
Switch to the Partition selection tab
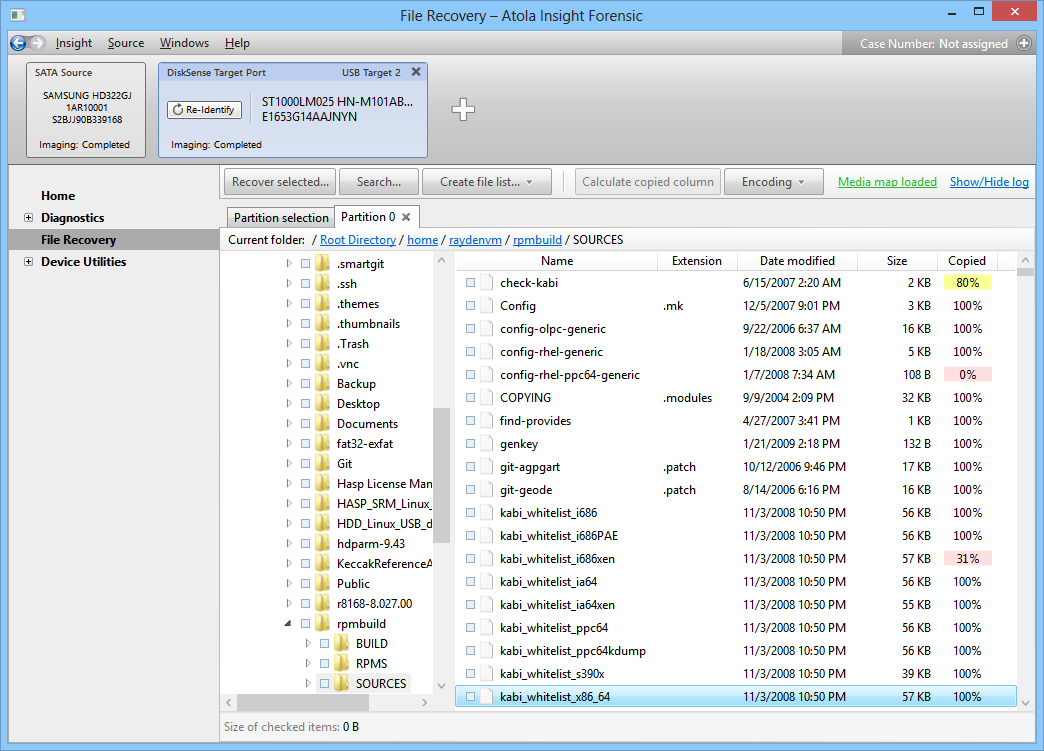click(x=280, y=216)
